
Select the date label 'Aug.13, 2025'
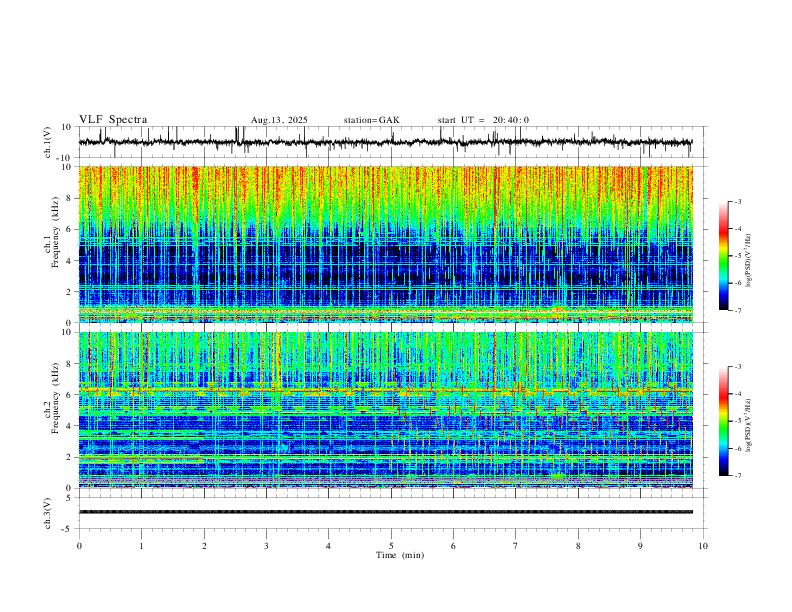(279, 120)
